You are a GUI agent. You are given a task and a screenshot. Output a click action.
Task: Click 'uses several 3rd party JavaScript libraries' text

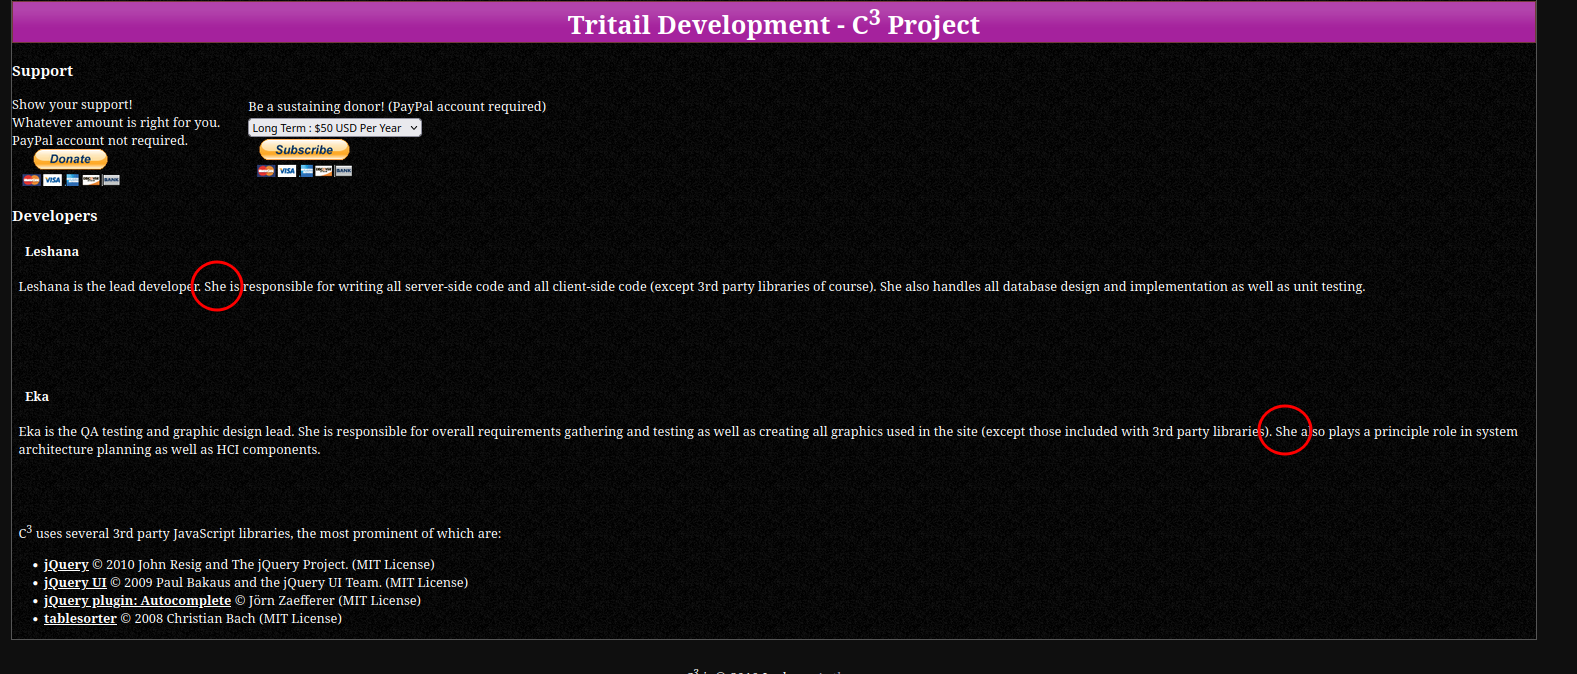pyautogui.click(x=164, y=534)
